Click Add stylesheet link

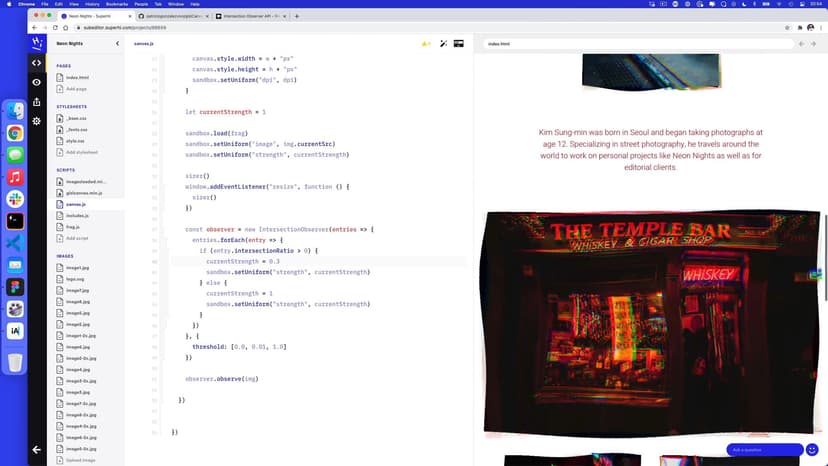(x=82, y=152)
